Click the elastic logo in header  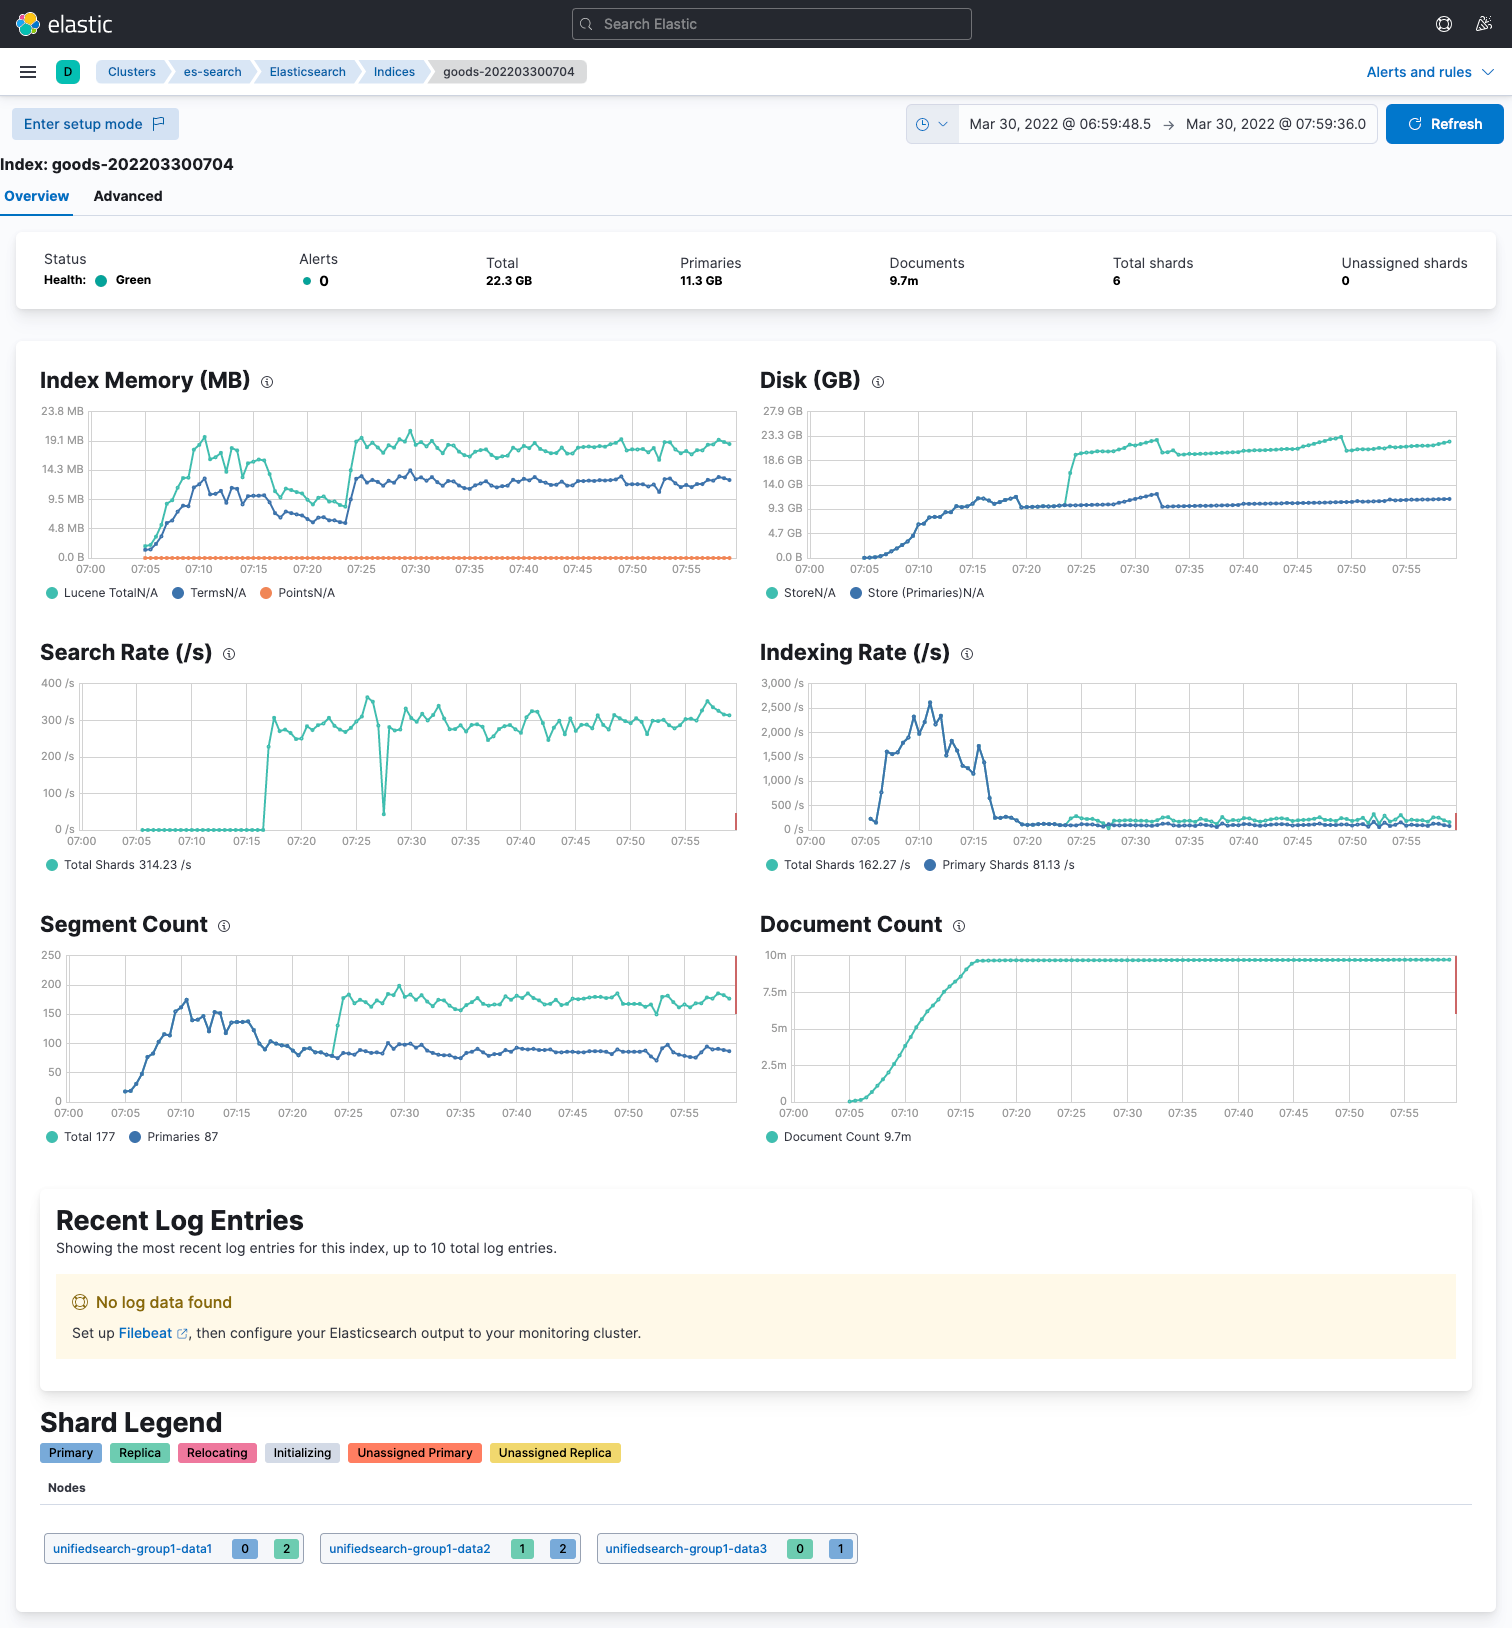[x=65, y=24]
